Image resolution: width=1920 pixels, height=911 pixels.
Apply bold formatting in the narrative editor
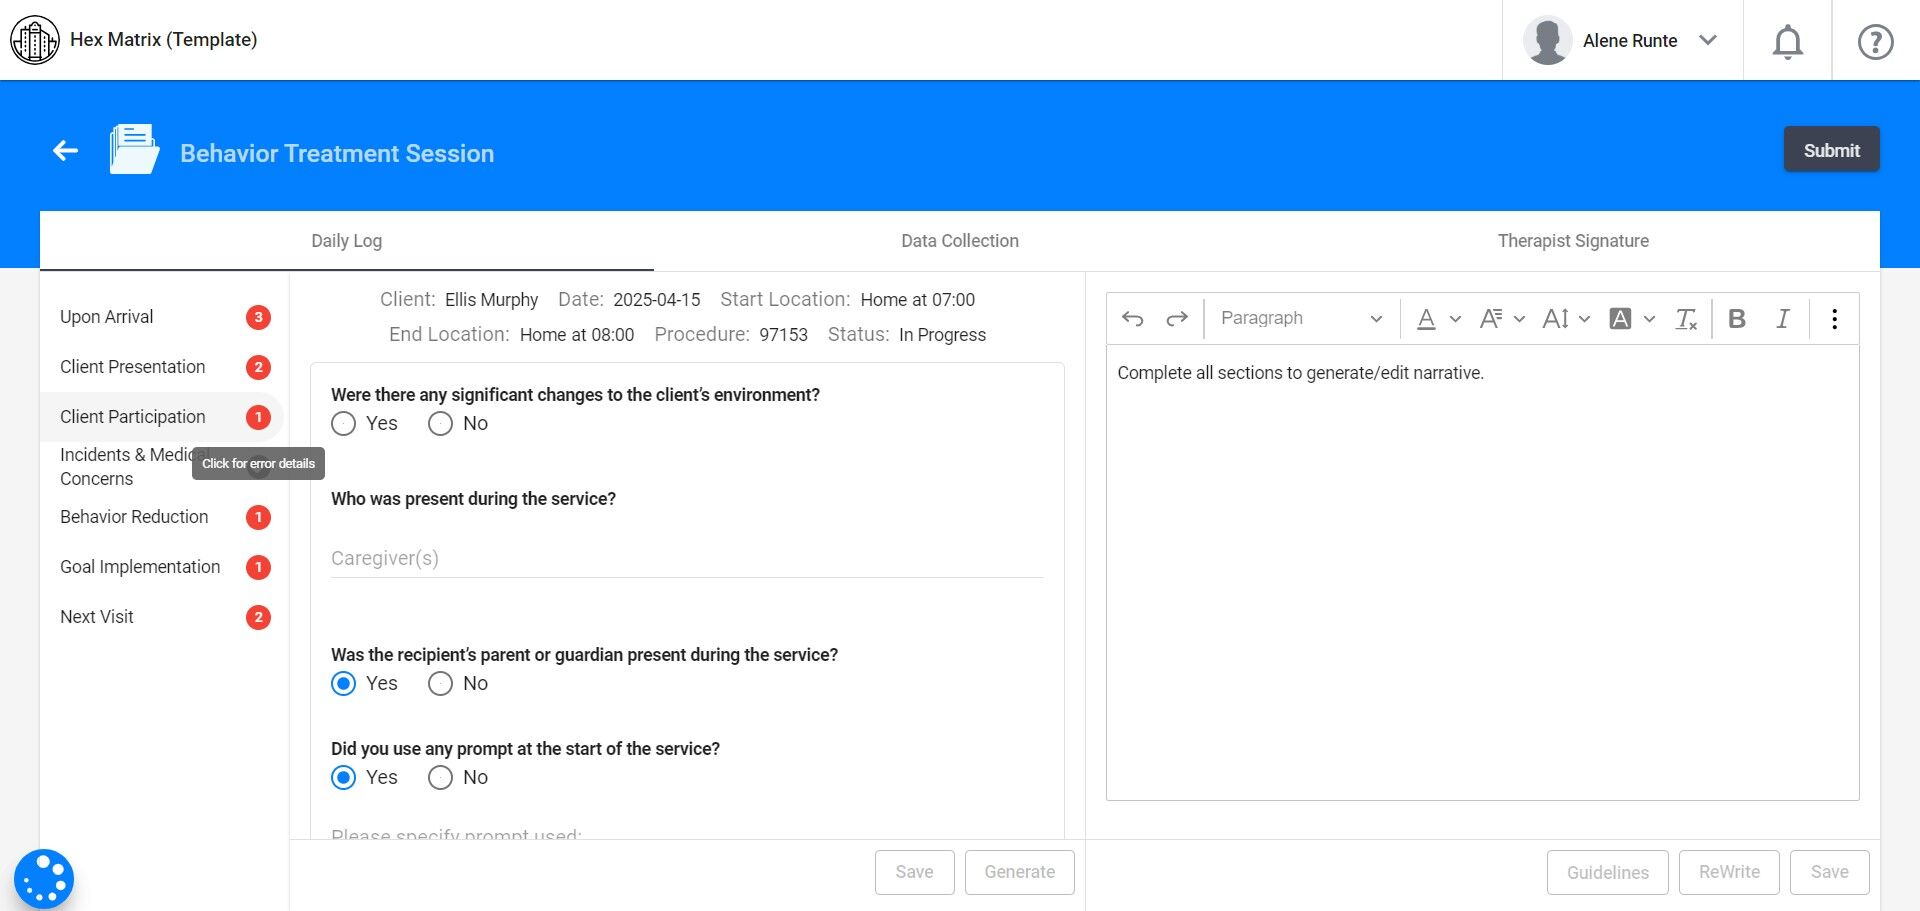pos(1737,318)
